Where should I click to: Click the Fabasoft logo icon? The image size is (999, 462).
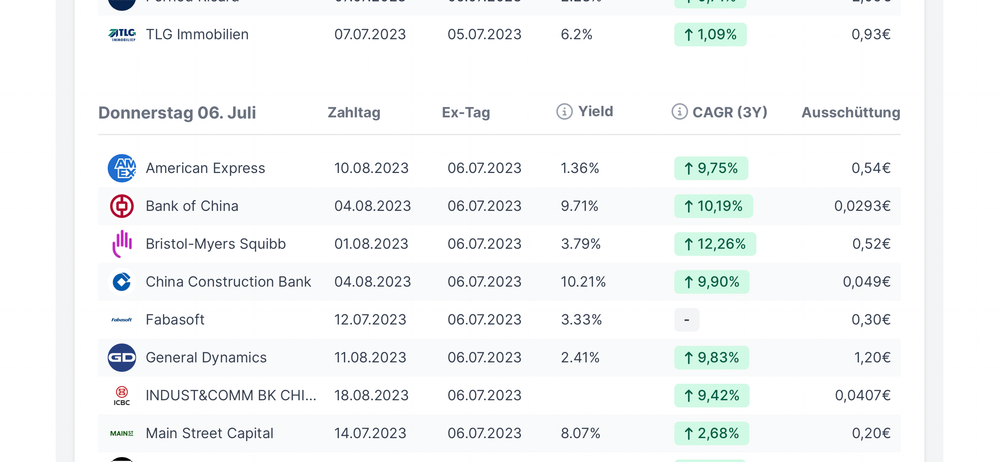point(121,320)
